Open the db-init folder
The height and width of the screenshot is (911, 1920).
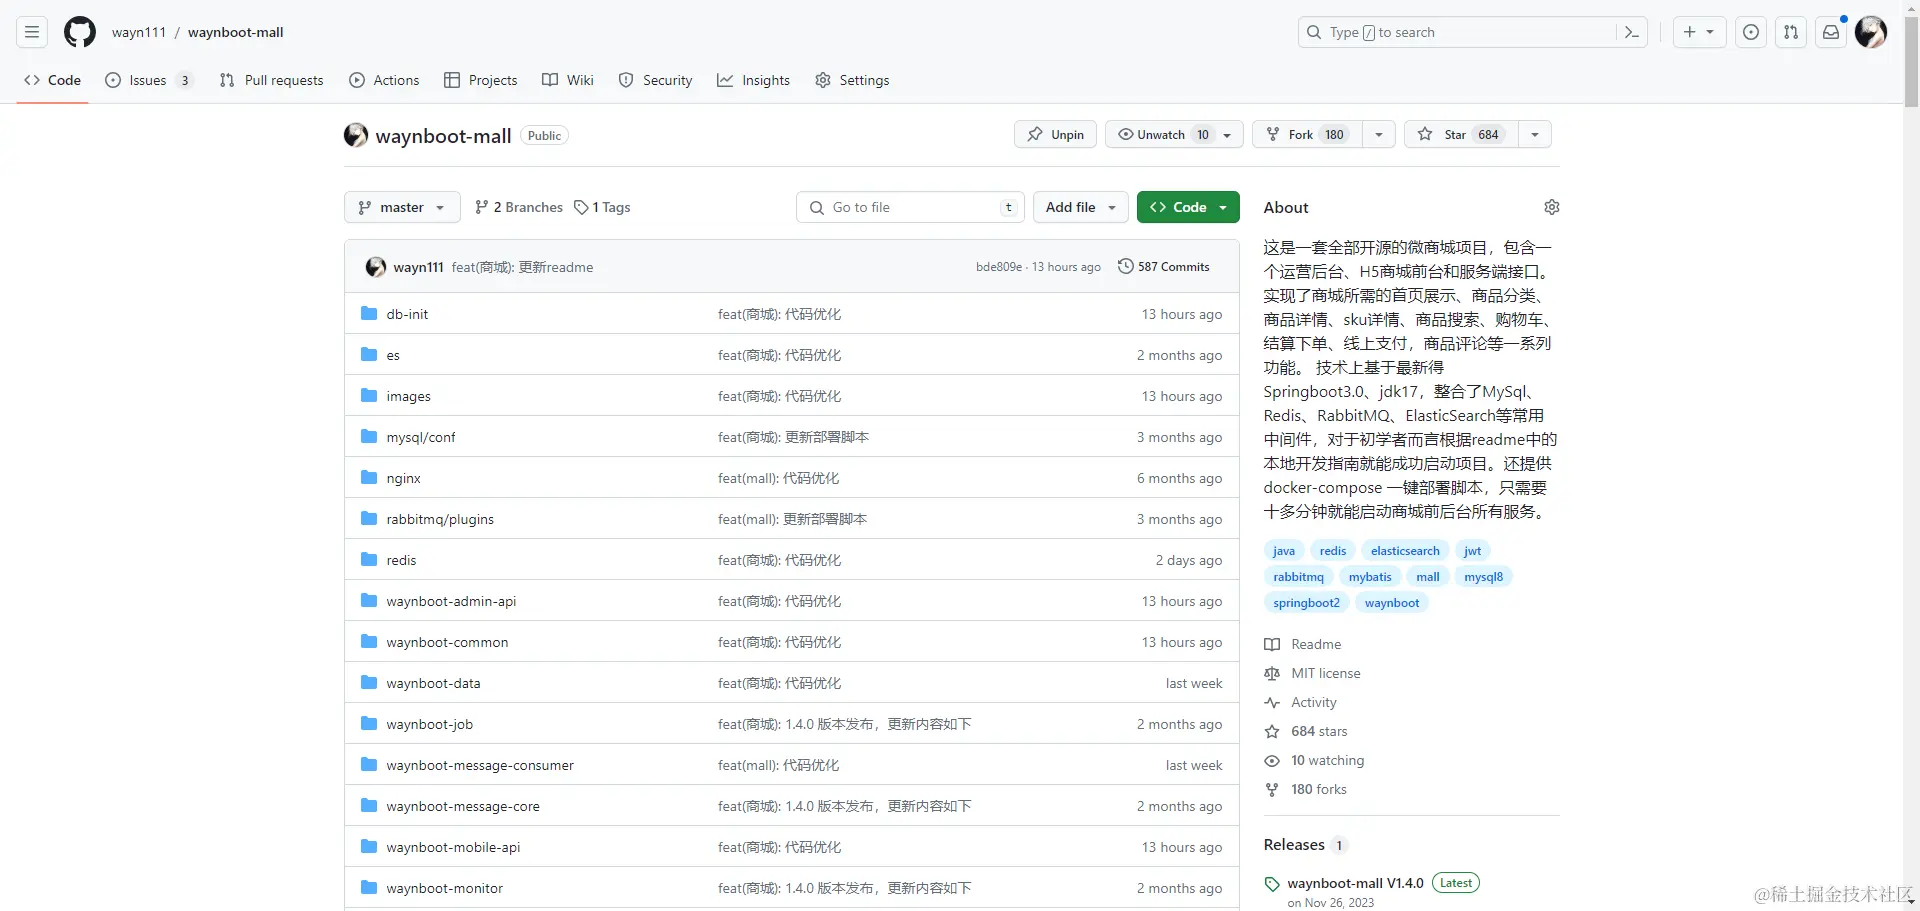(x=407, y=314)
